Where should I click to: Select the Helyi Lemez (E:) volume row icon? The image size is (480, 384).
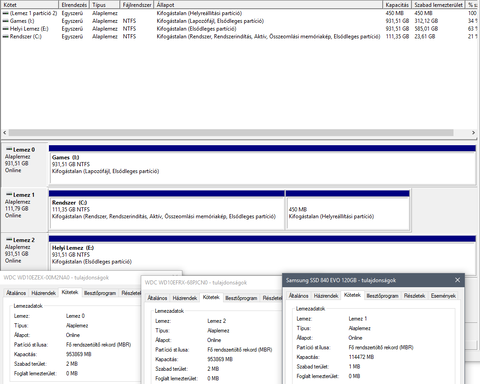click(x=5, y=29)
